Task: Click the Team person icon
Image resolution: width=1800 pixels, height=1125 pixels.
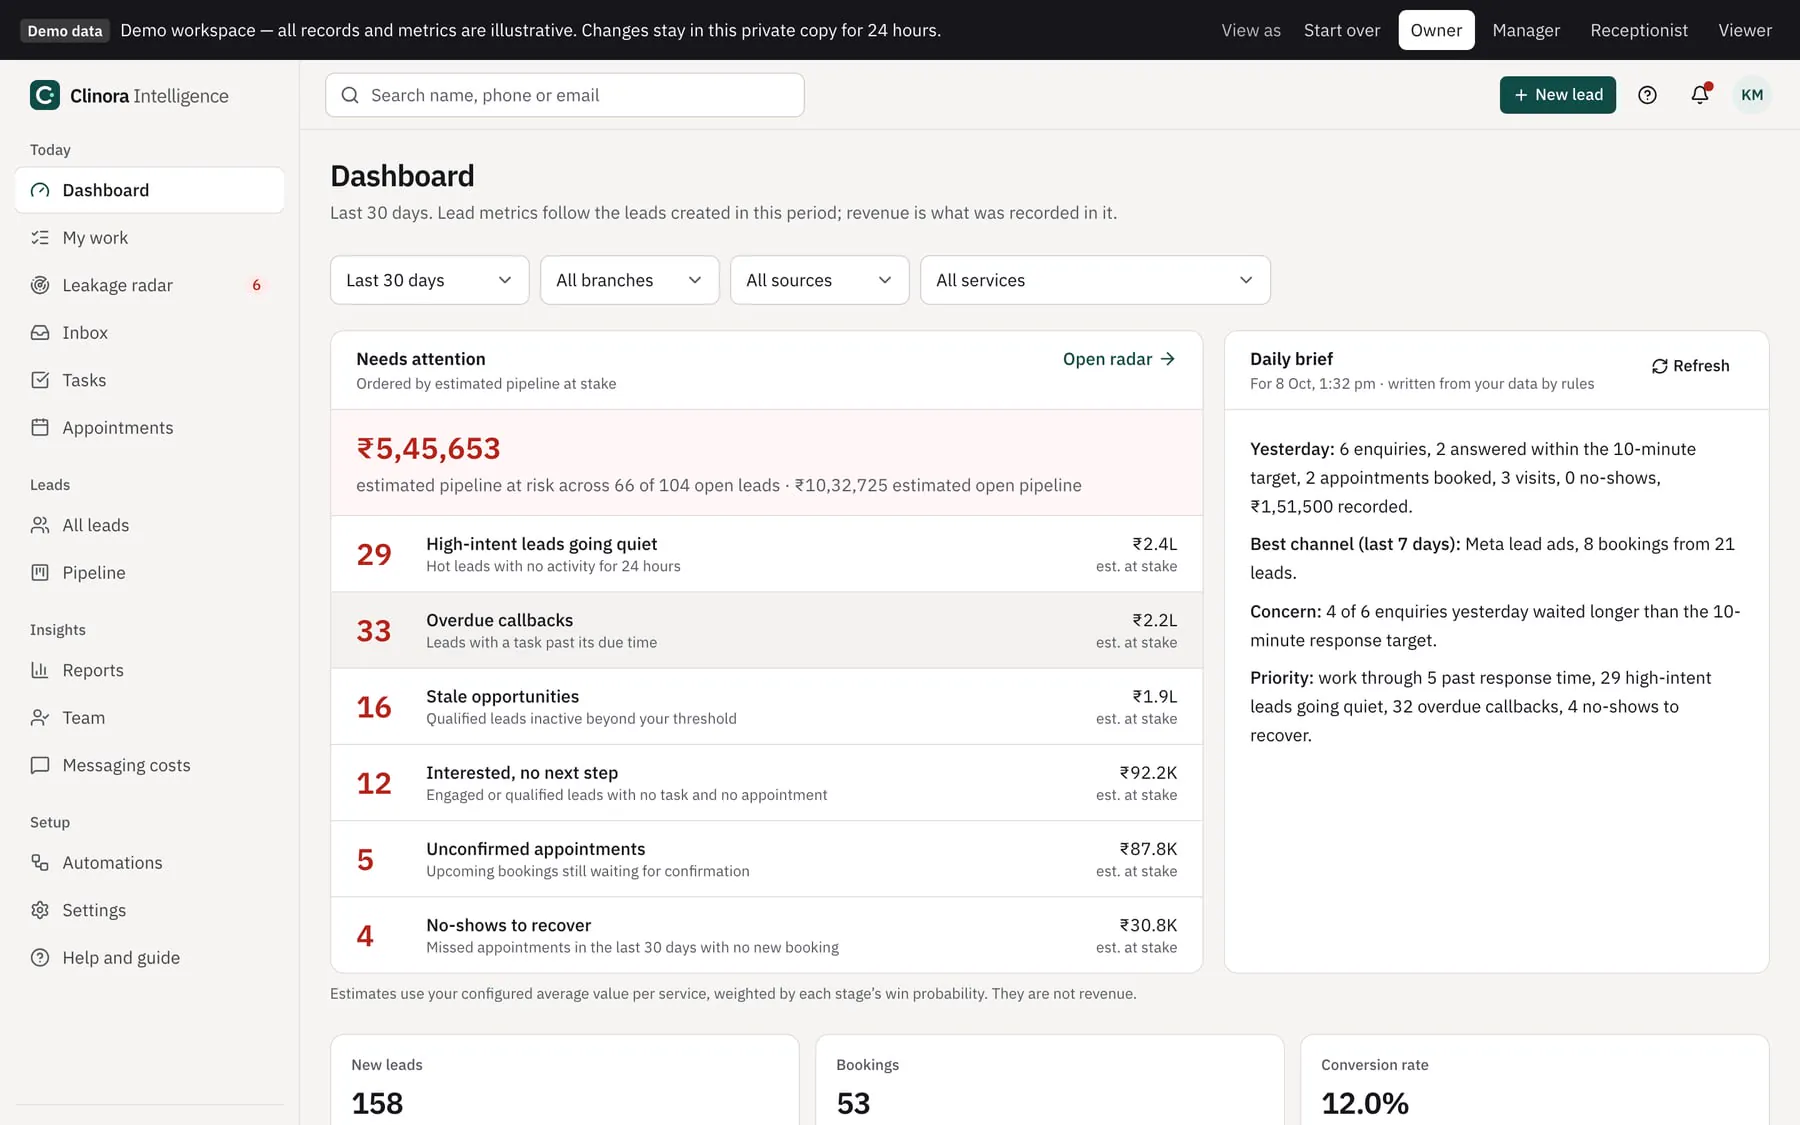Action: pos(40,718)
